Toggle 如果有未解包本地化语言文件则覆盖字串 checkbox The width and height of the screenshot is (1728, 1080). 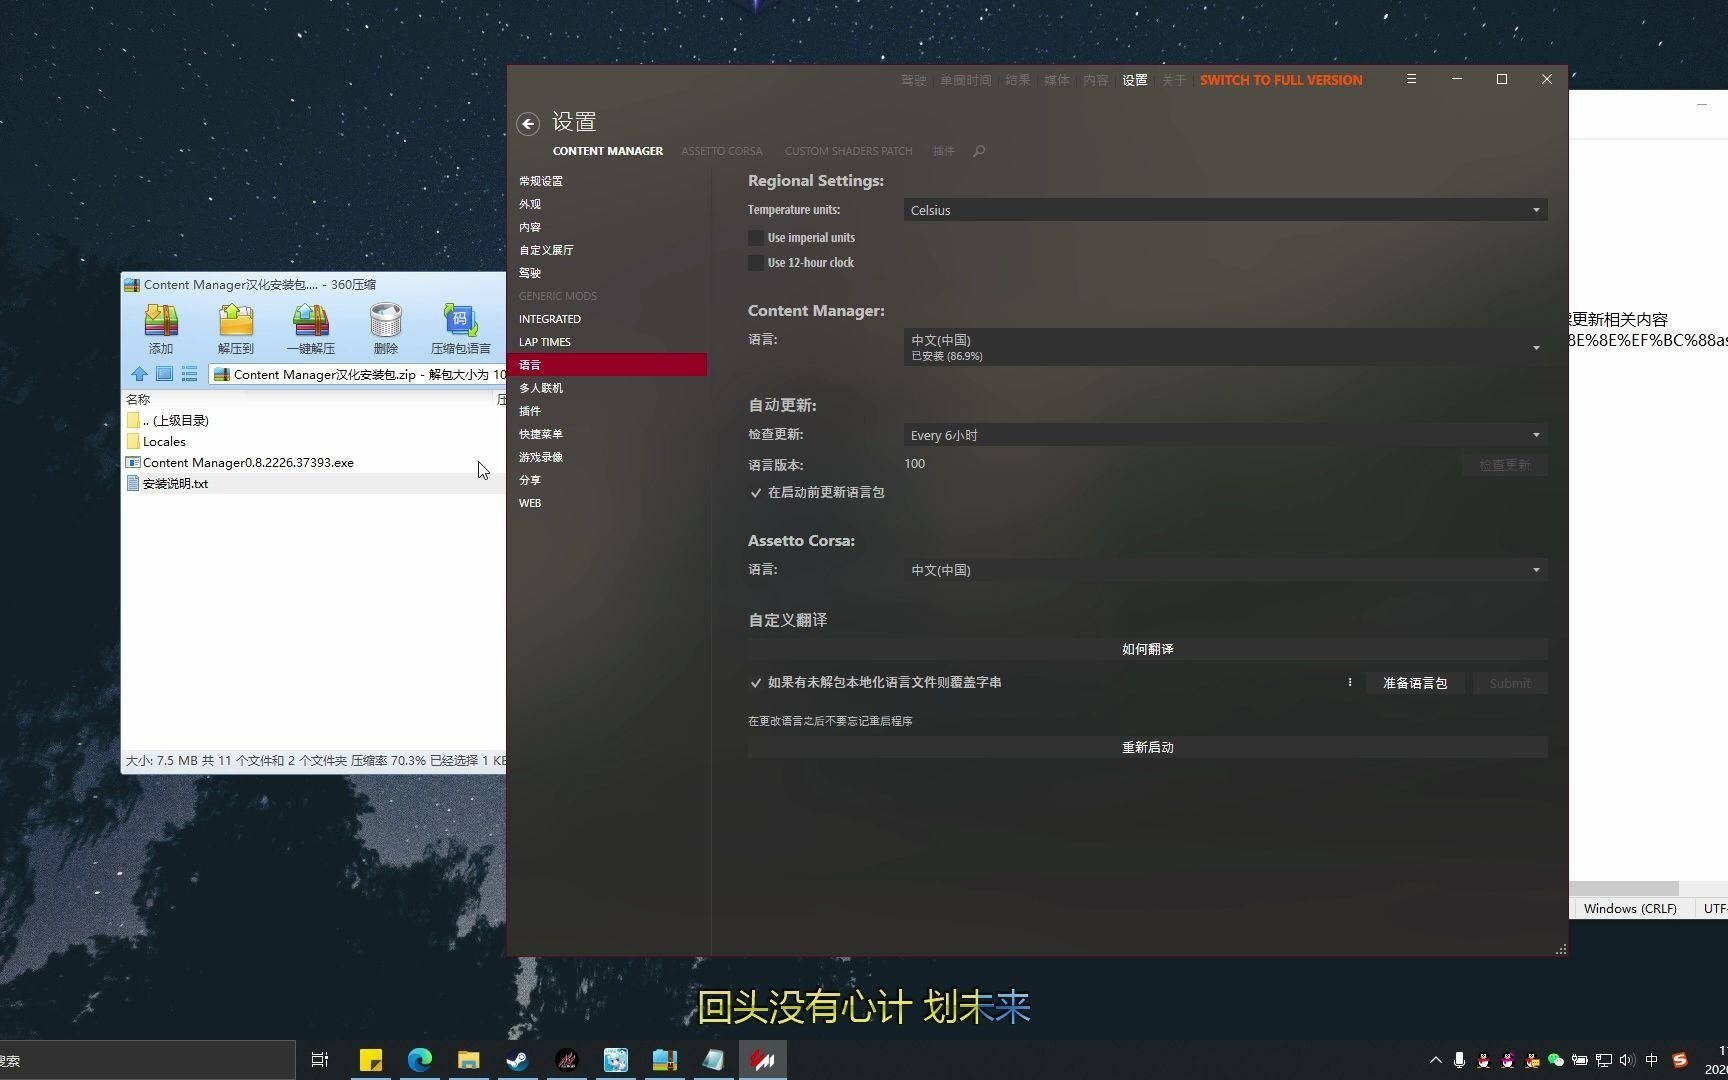click(x=756, y=683)
